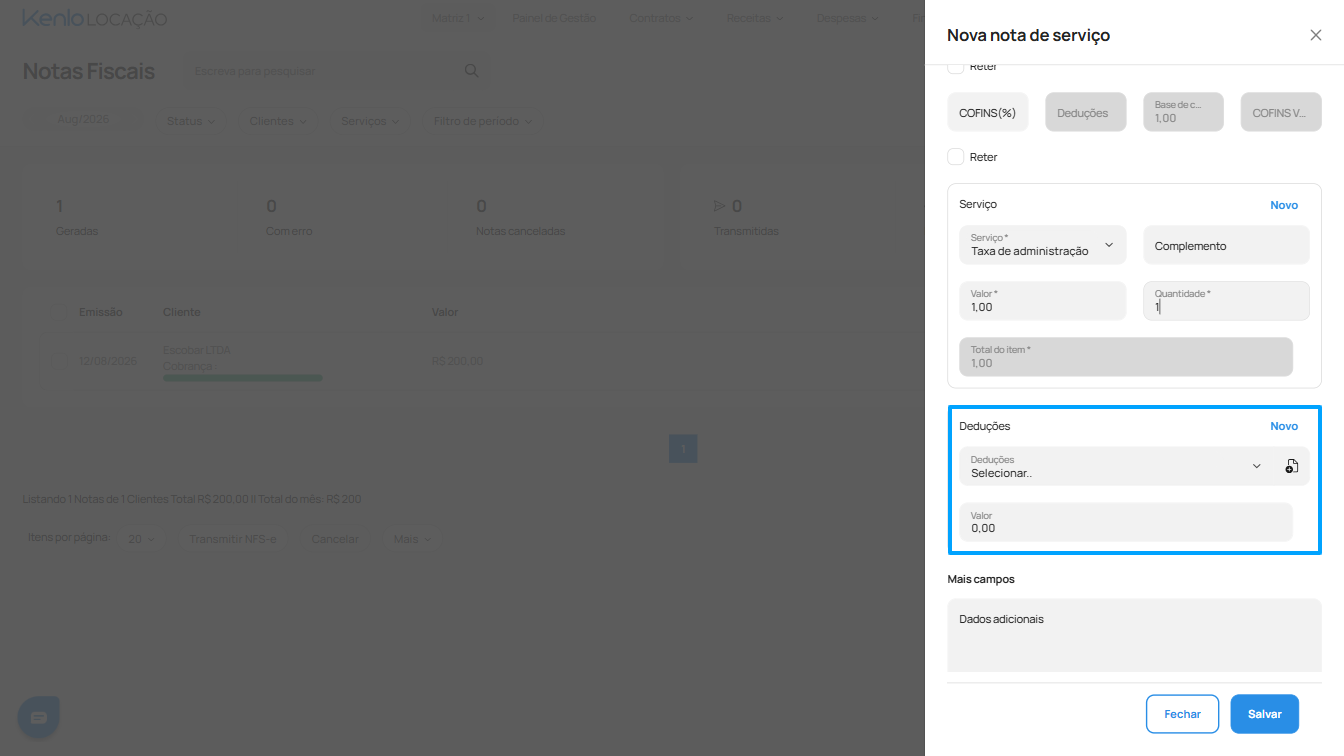
Task: Click Transmitir NFS-e button
Action: pos(232,539)
